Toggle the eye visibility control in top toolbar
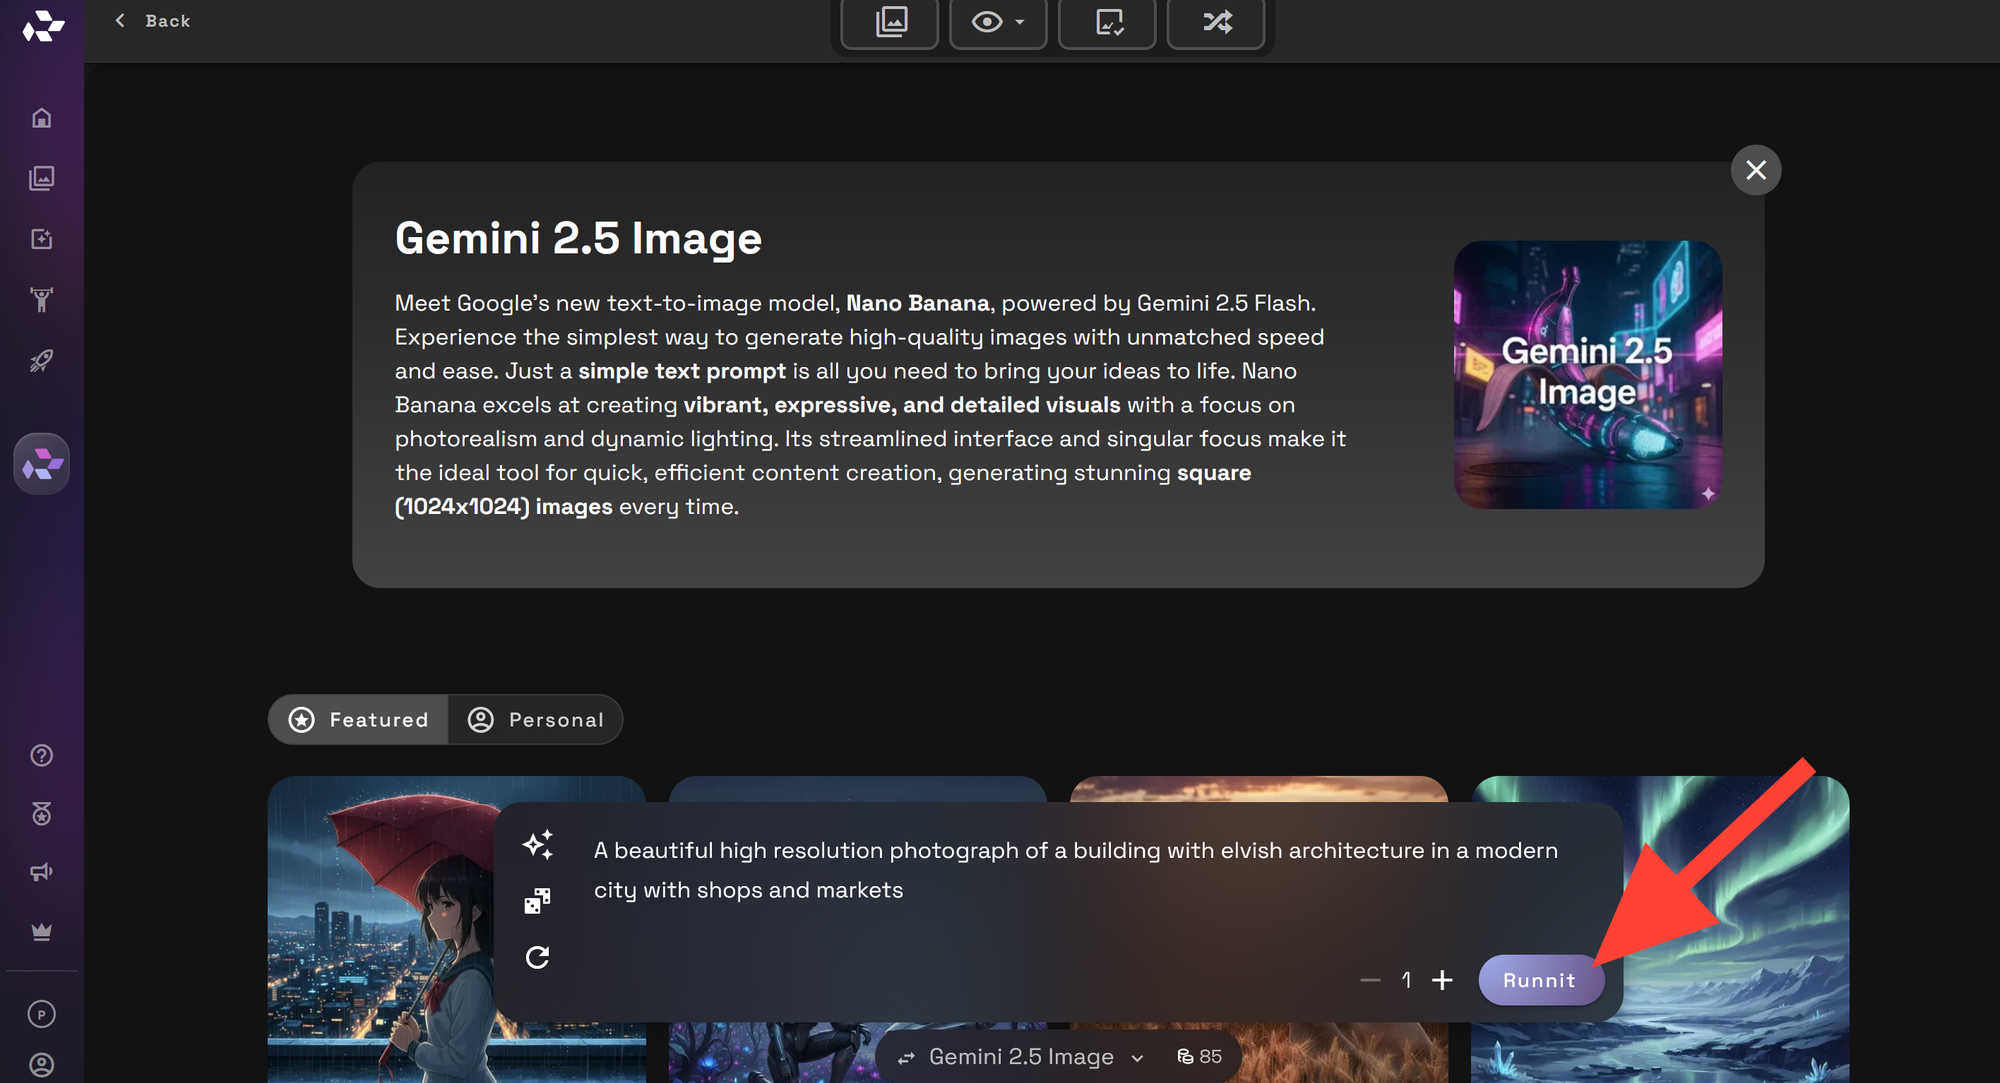This screenshot has width=2000, height=1083. (x=987, y=23)
